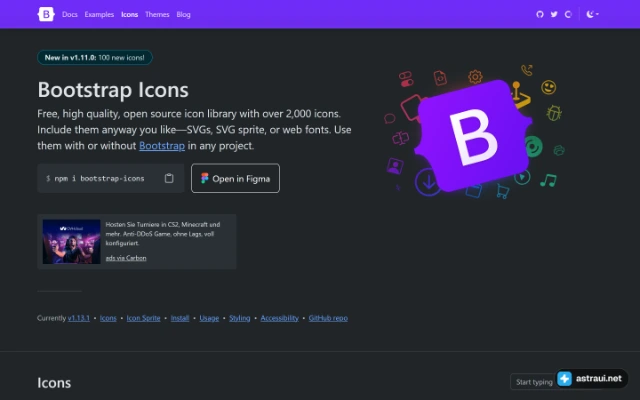This screenshot has width=640, height=400.
Task: Click the Bootstrap logo in navbar
Action: click(x=46, y=14)
